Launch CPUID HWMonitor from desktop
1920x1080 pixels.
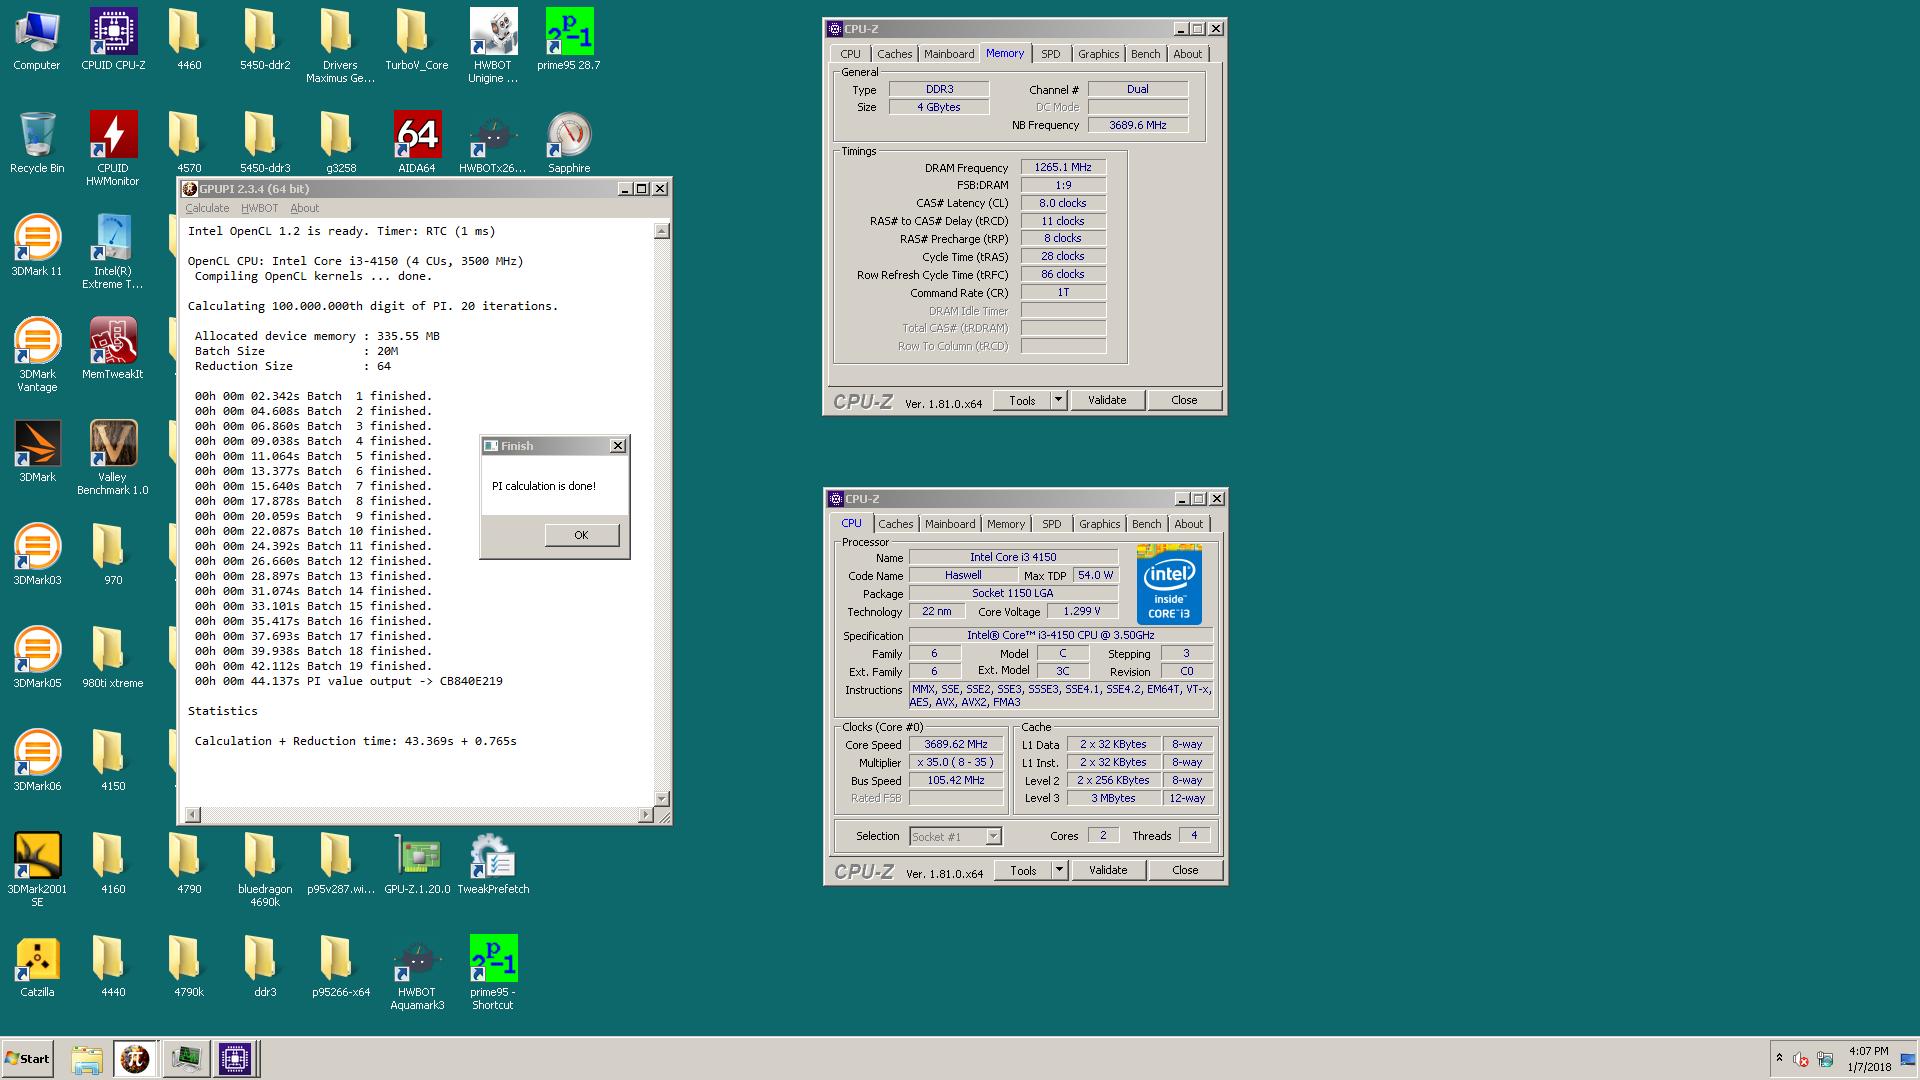point(113,148)
